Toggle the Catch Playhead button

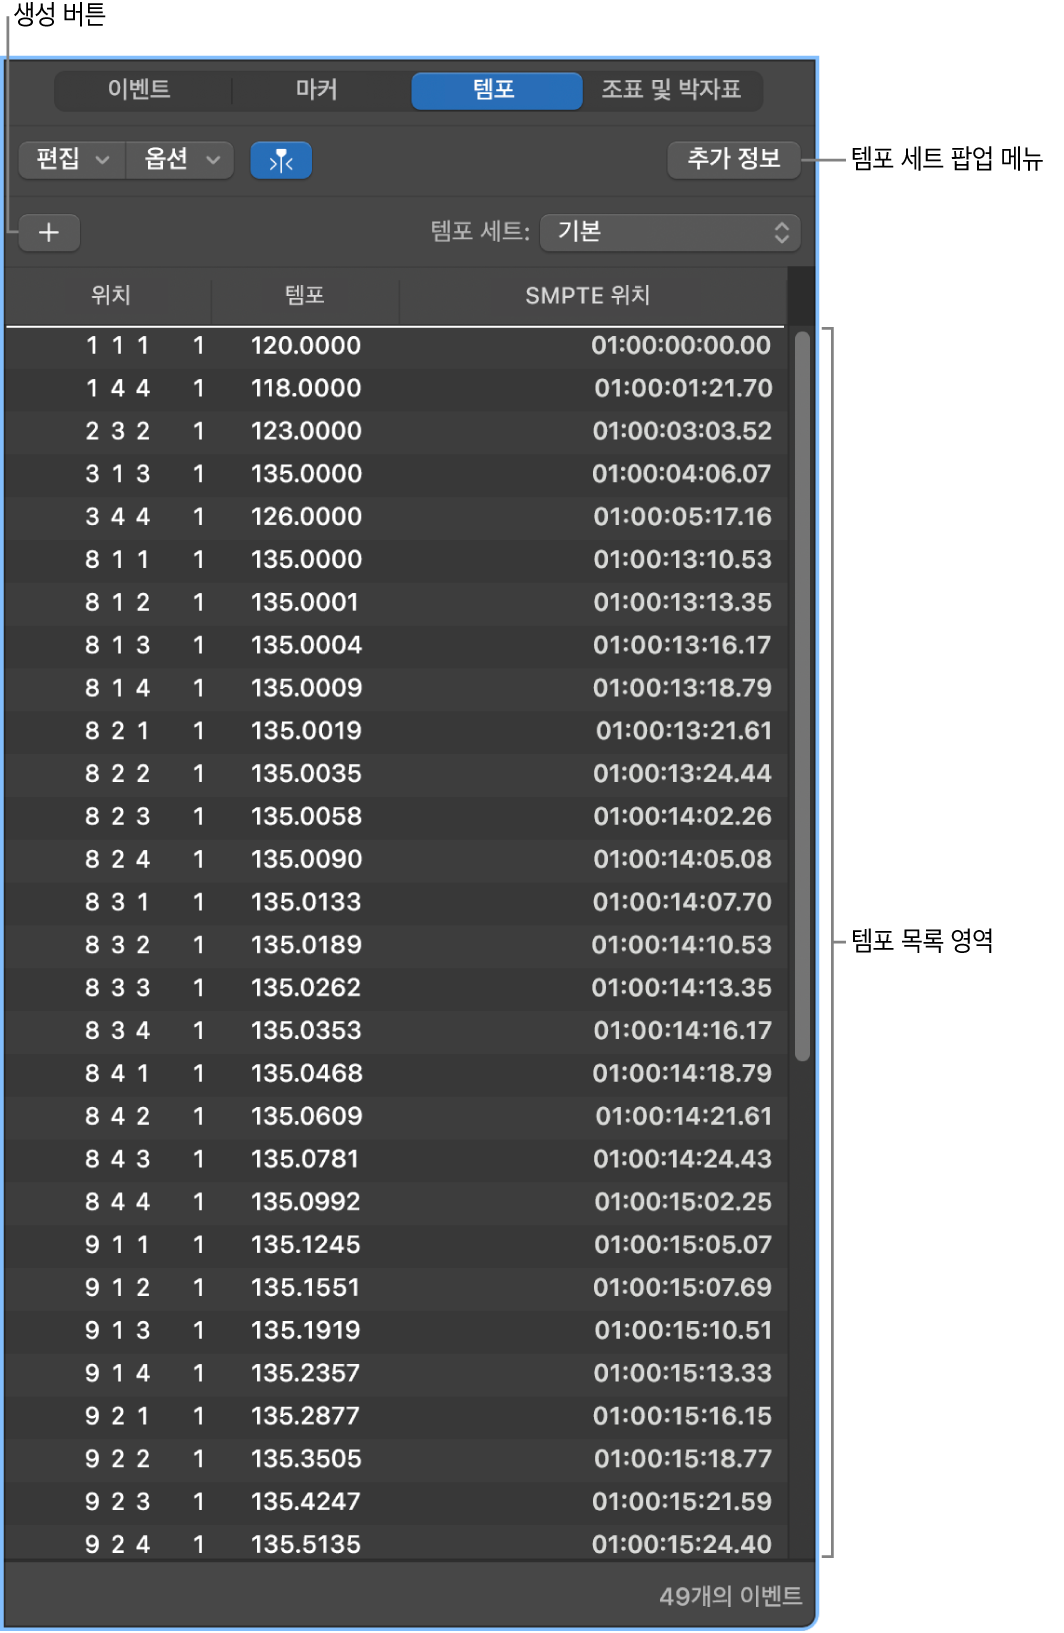coord(281,160)
